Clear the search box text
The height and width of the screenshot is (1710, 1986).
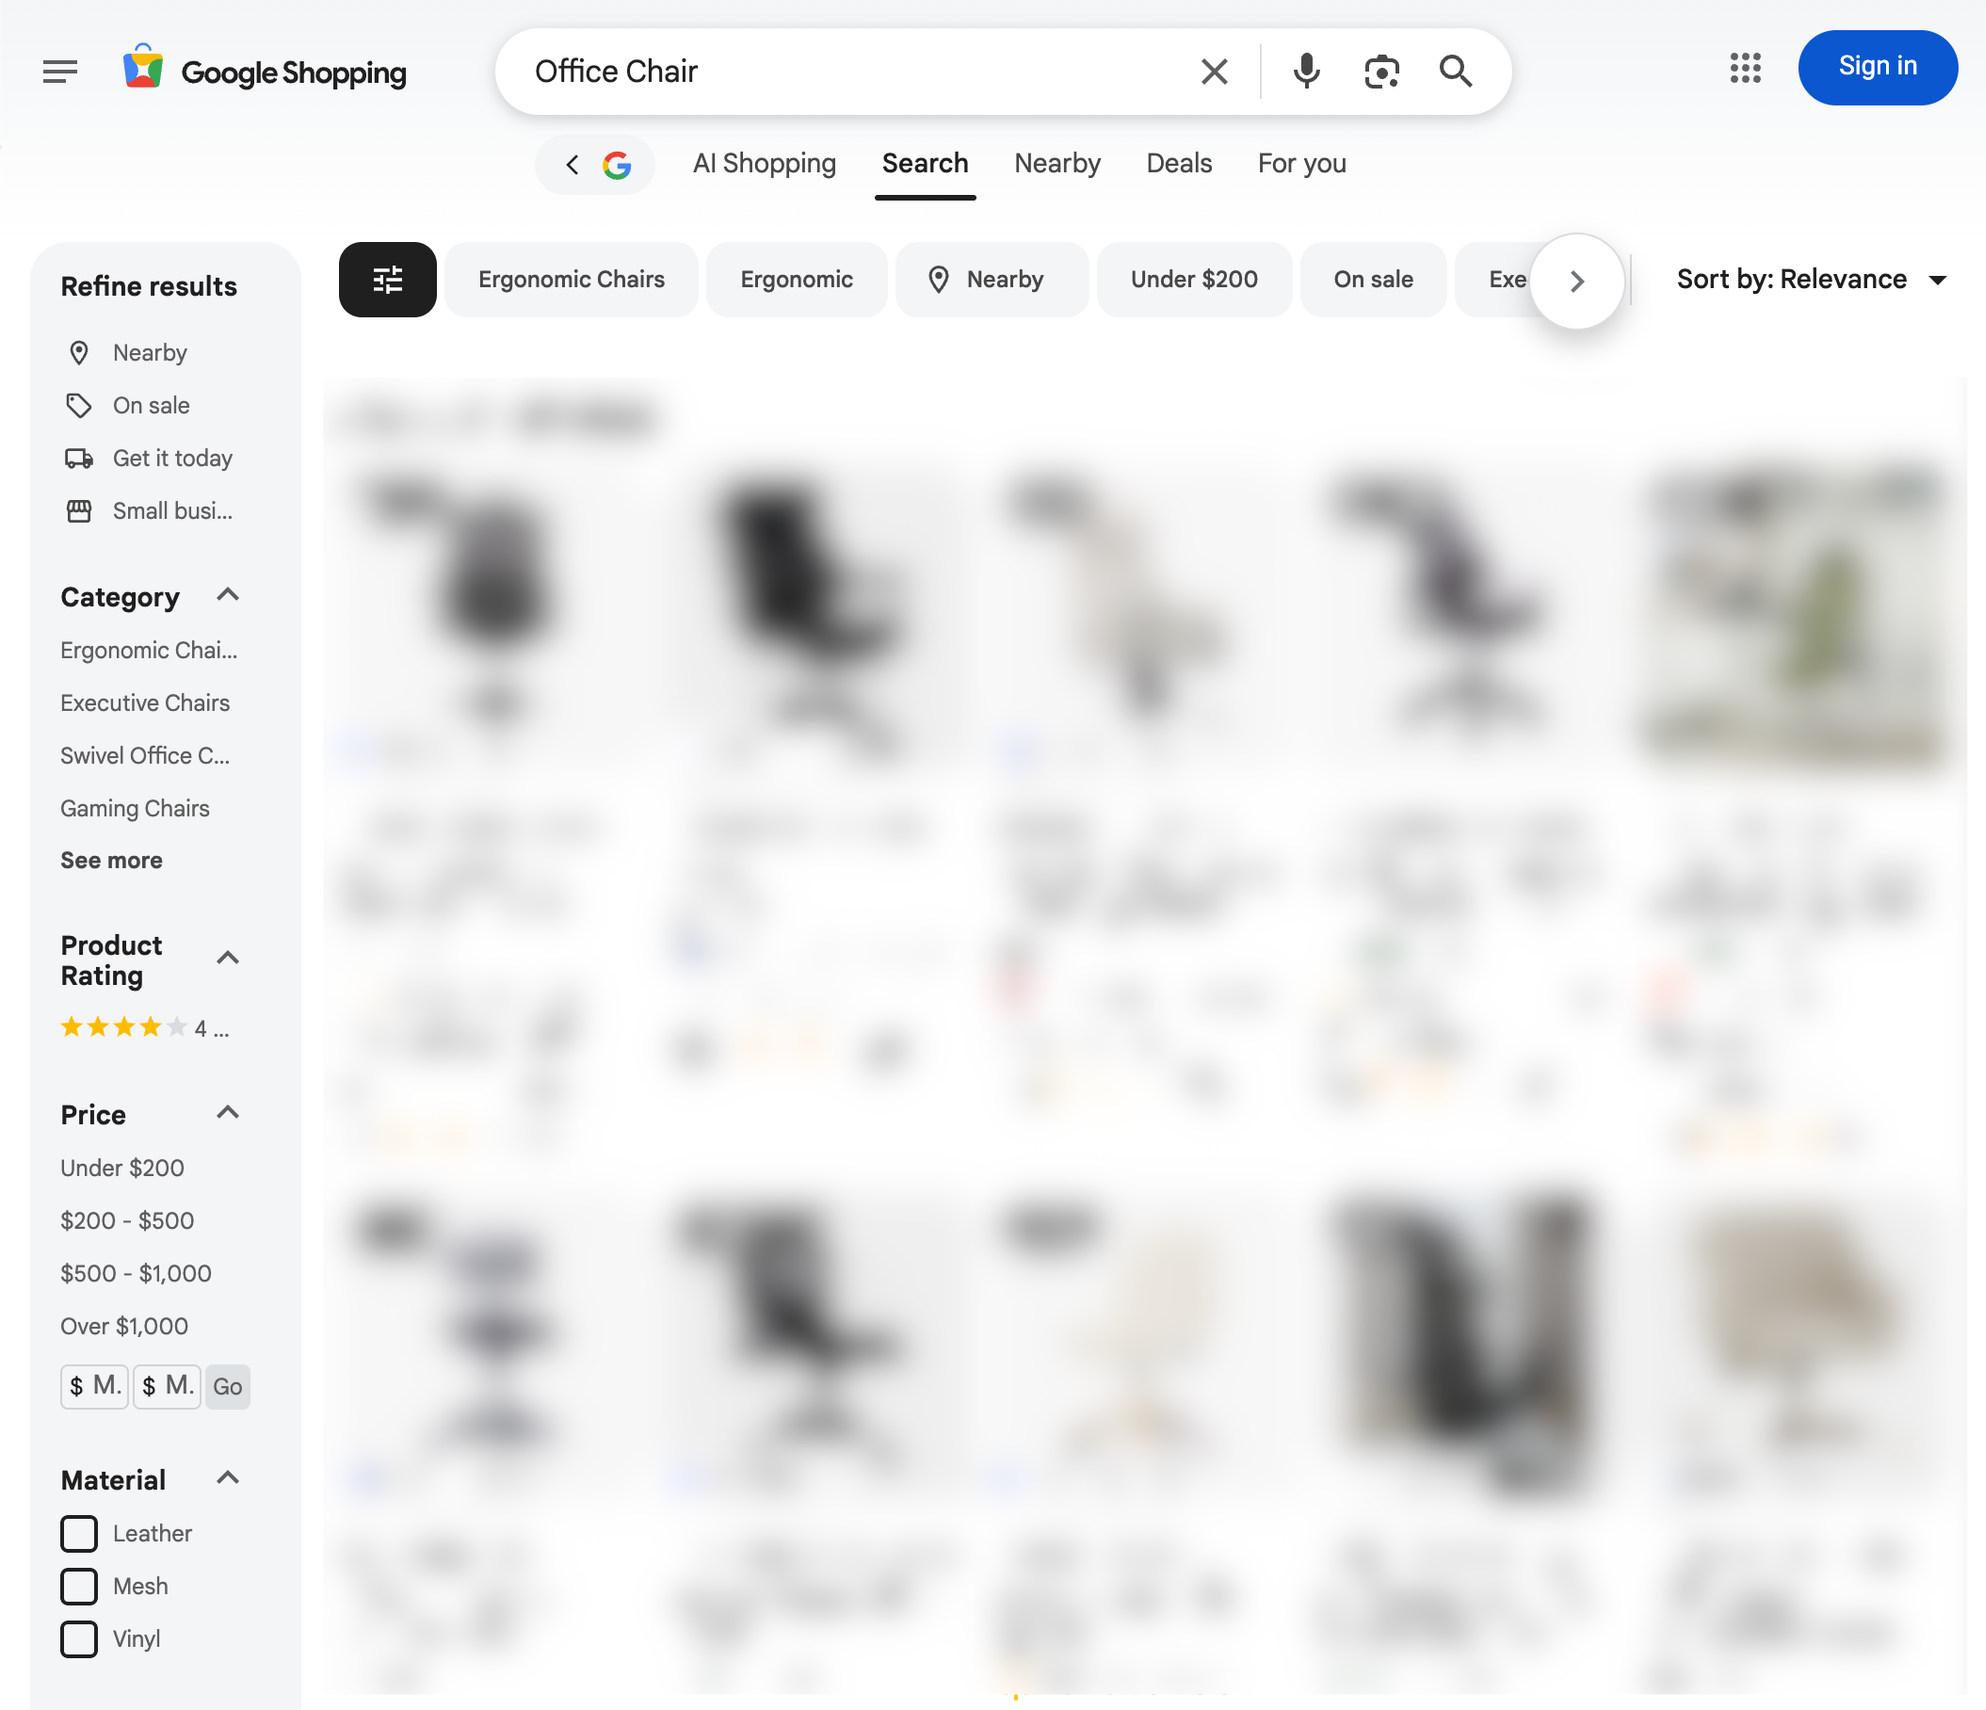[1214, 72]
